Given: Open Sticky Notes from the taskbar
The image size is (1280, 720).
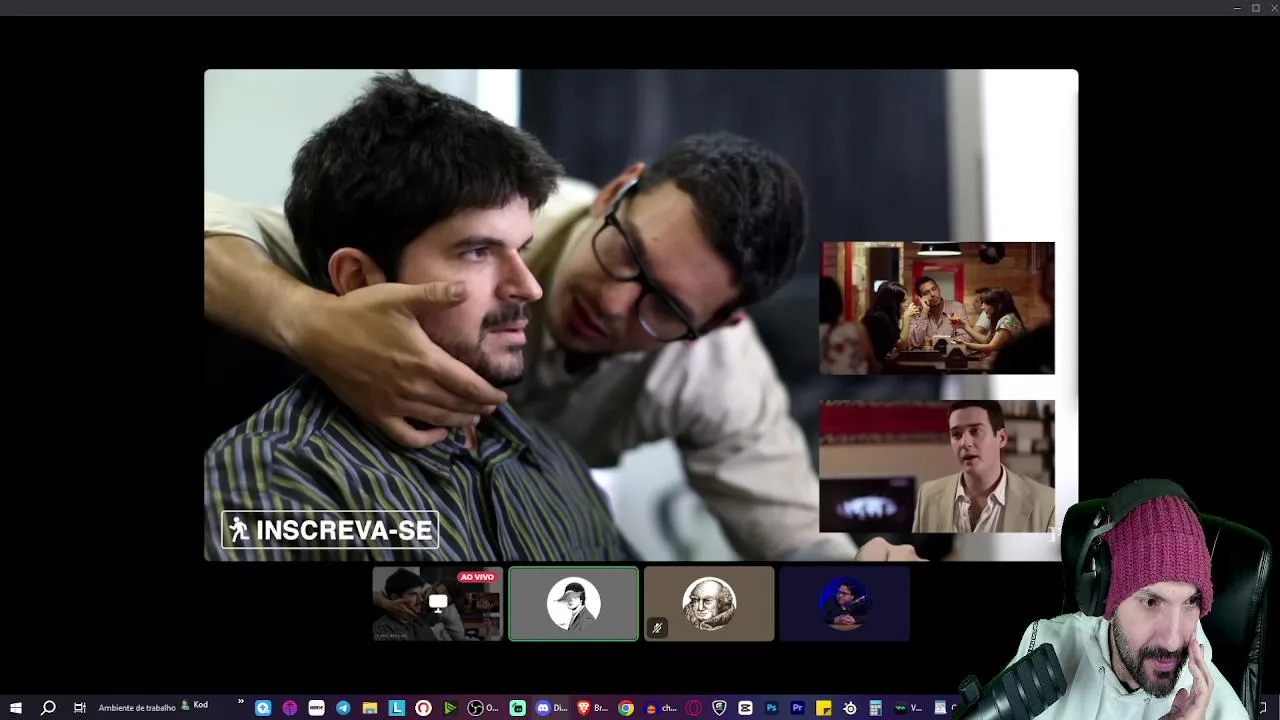Looking at the screenshot, I should point(824,708).
